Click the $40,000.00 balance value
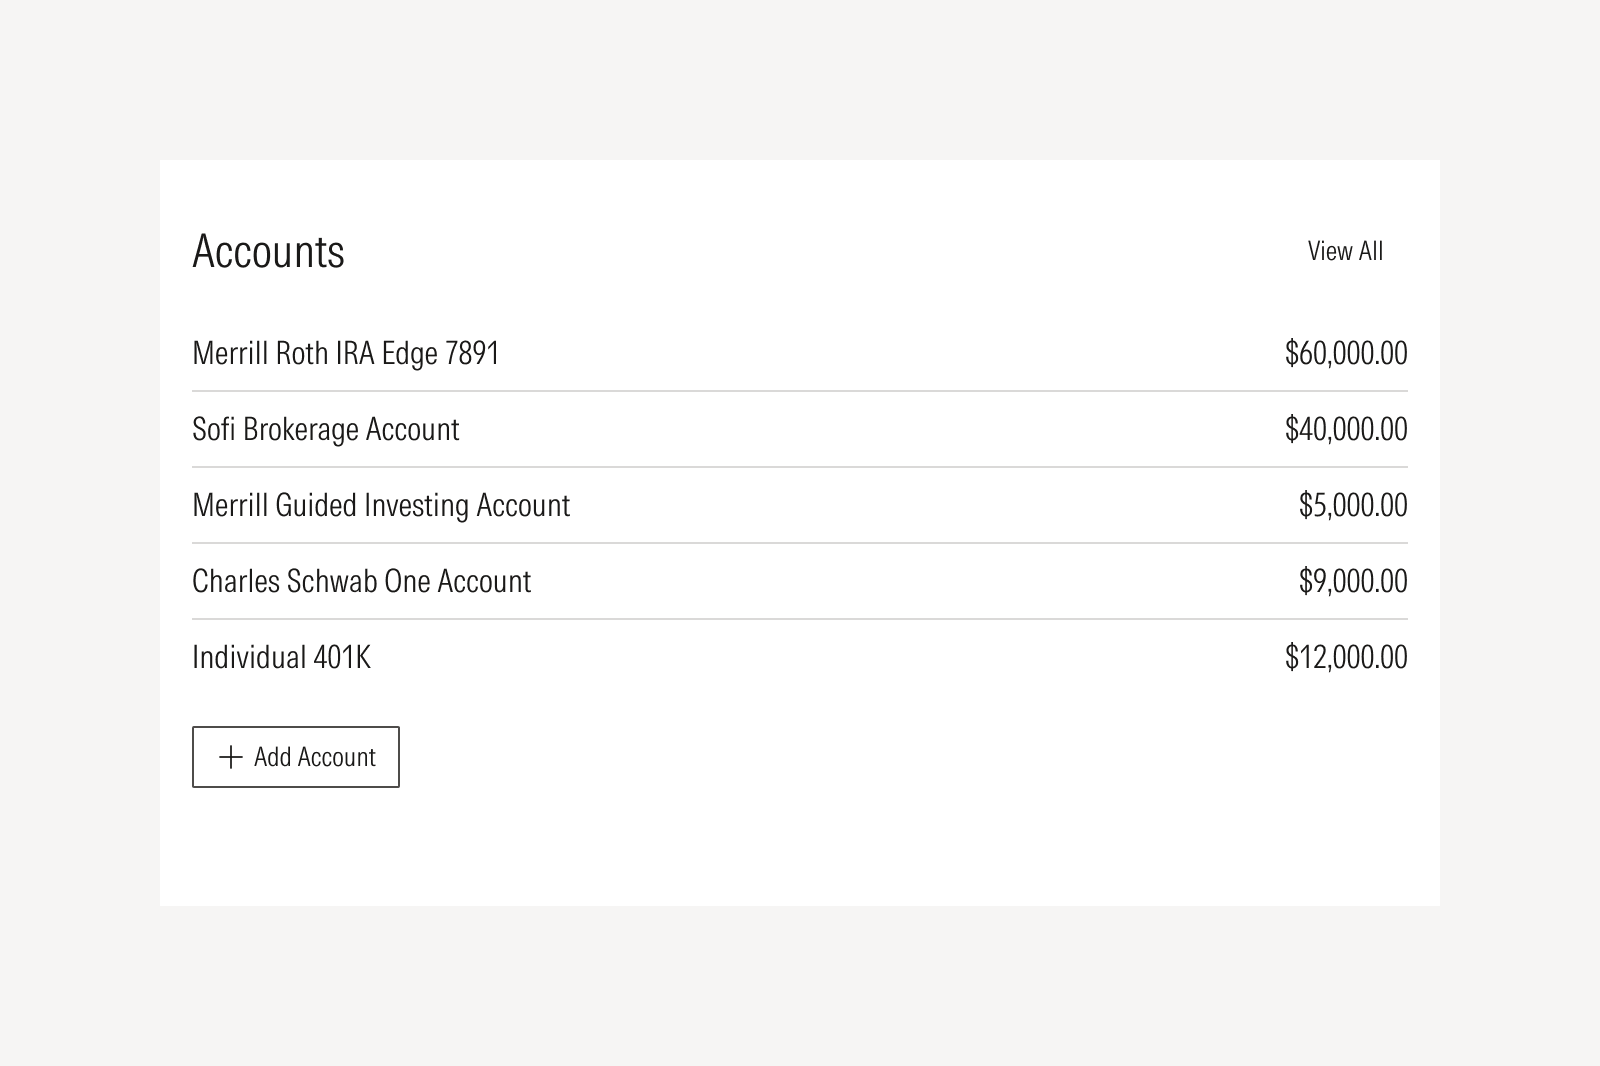Viewport: 1600px width, 1066px height. [1345, 429]
